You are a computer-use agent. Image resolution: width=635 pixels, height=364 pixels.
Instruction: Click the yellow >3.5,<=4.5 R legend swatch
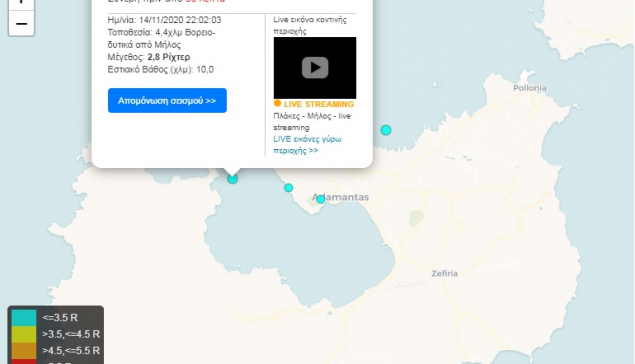pyautogui.click(x=24, y=334)
